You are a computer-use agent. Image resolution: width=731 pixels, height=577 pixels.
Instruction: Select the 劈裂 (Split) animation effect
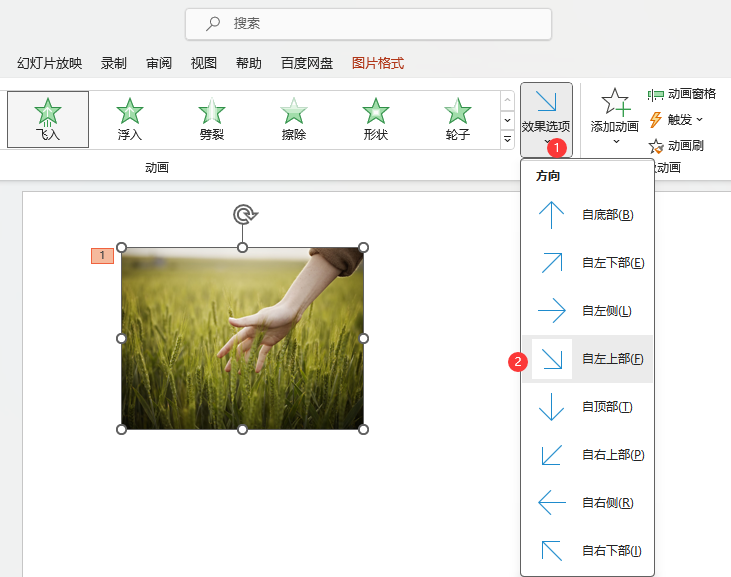pyautogui.click(x=212, y=119)
